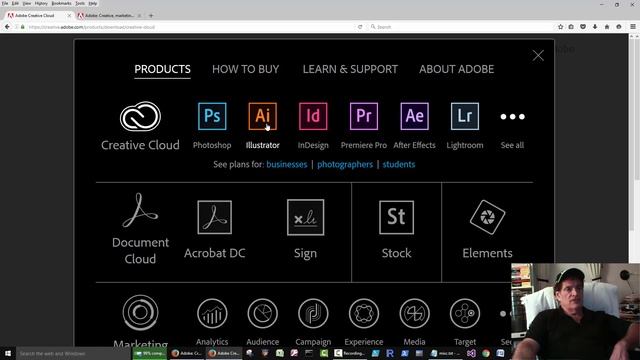Image resolution: width=640 pixels, height=360 pixels.
Task: Select the Lightroom Lr icon
Action: (465, 116)
